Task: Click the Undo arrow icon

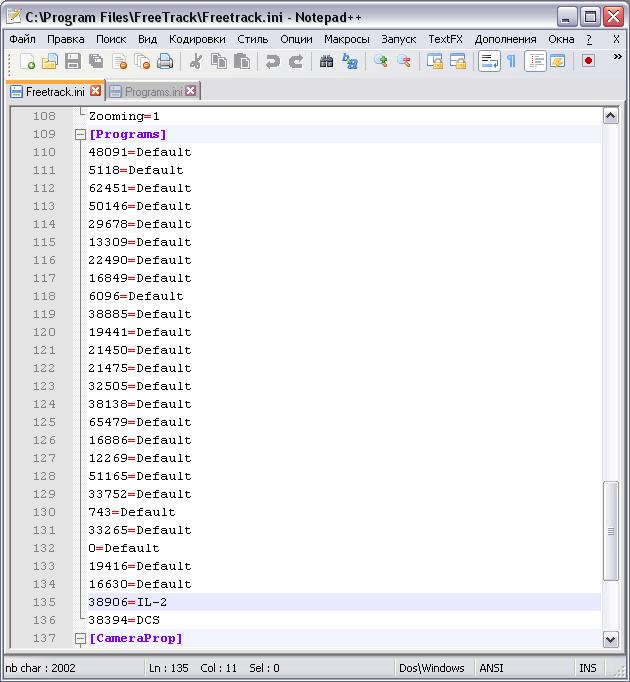Action: tap(272, 61)
